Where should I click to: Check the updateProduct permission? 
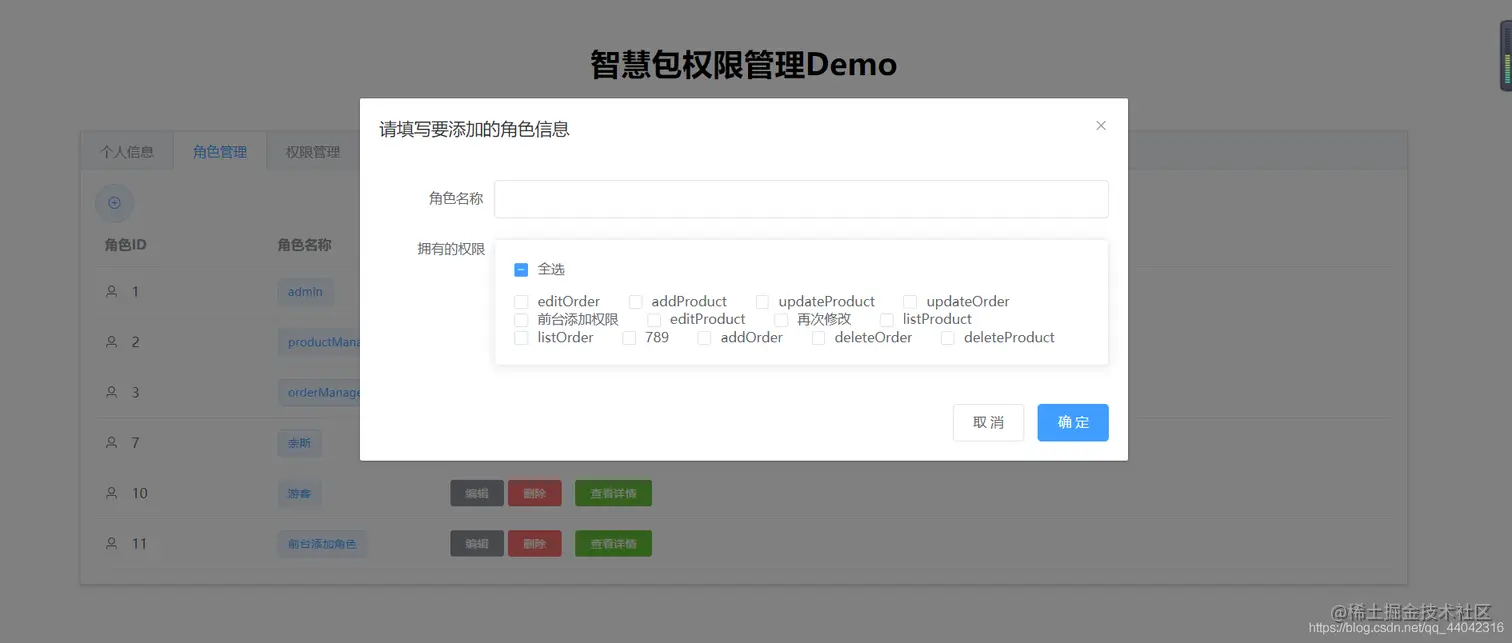(x=762, y=302)
